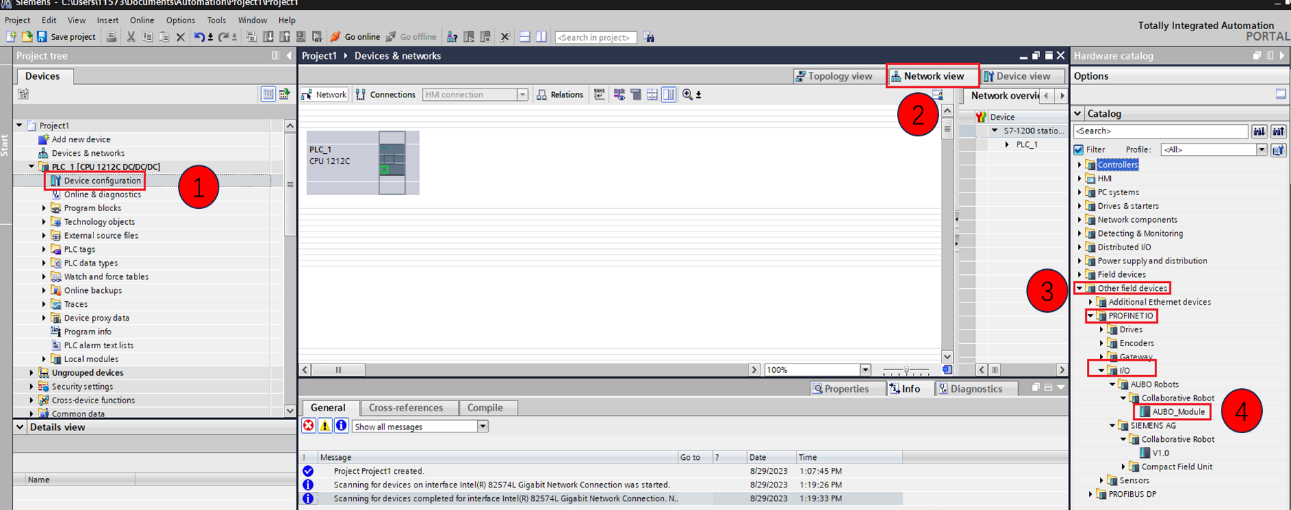Select V1.0 module under SIEMENS AG
Screen dimensions: 1291x510
pyautogui.click(x=1154, y=453)
